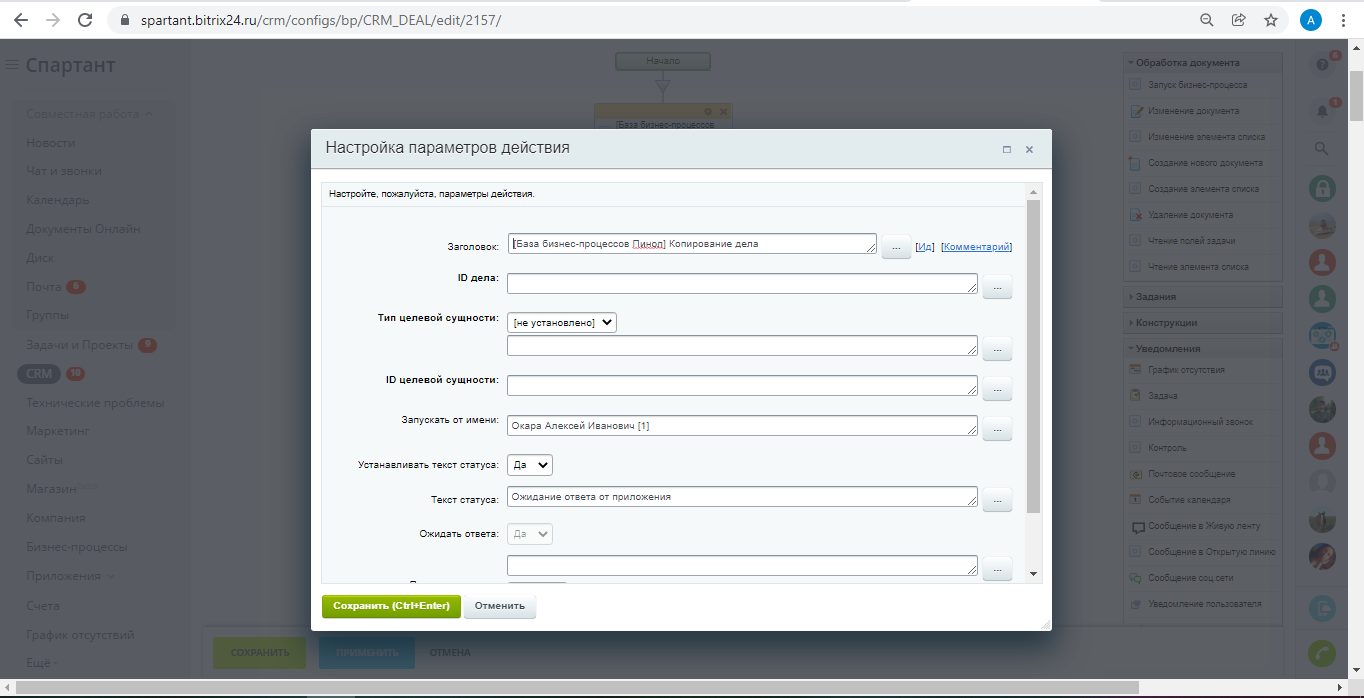
Task: Click the dialog's vertical scrollbar down arrow
Action: [x=1033, y=575]
